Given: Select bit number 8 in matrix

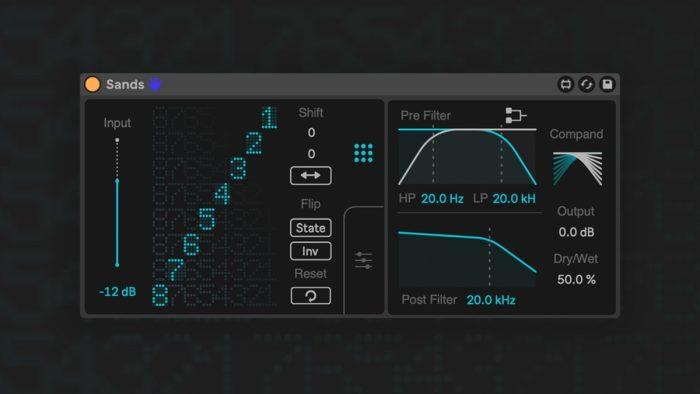Looking at the screenshot, I should coord(160,296).
